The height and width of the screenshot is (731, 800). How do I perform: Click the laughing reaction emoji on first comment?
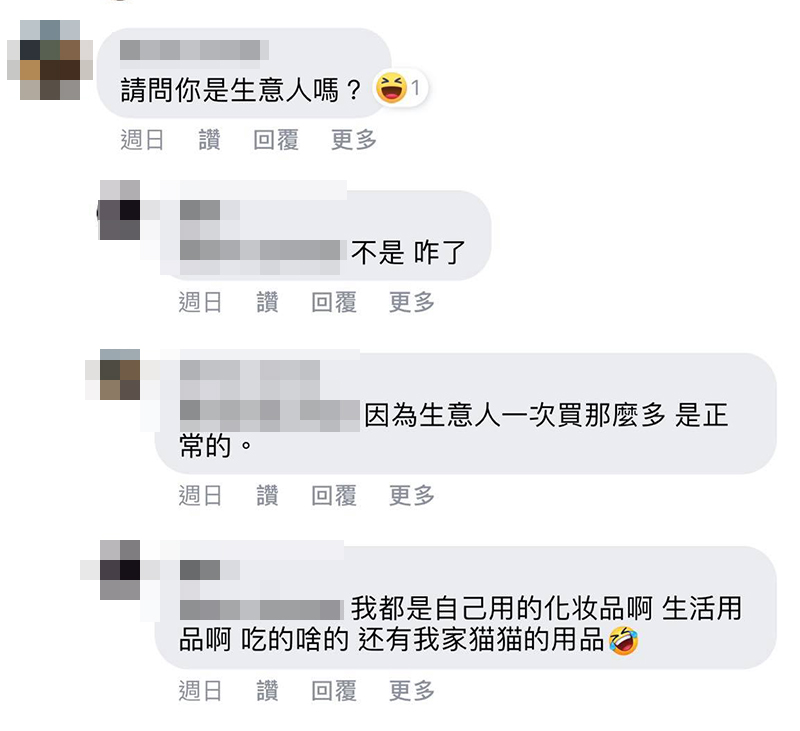pyautogui.click(x=391, y=88)
